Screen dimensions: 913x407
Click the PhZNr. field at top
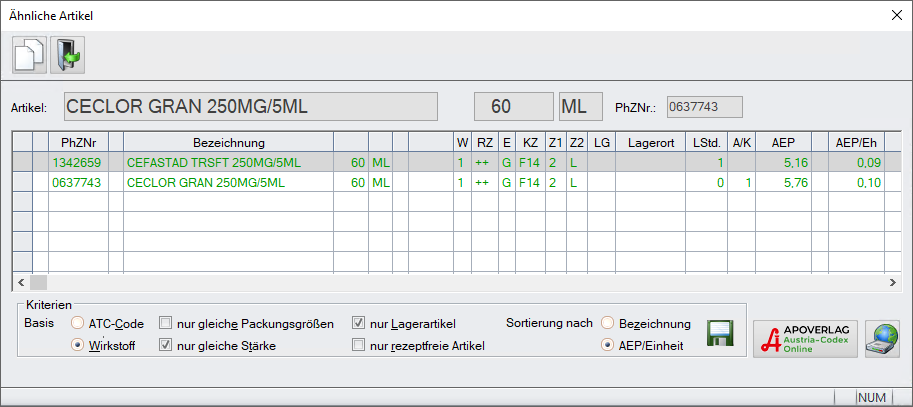(705, 107)
